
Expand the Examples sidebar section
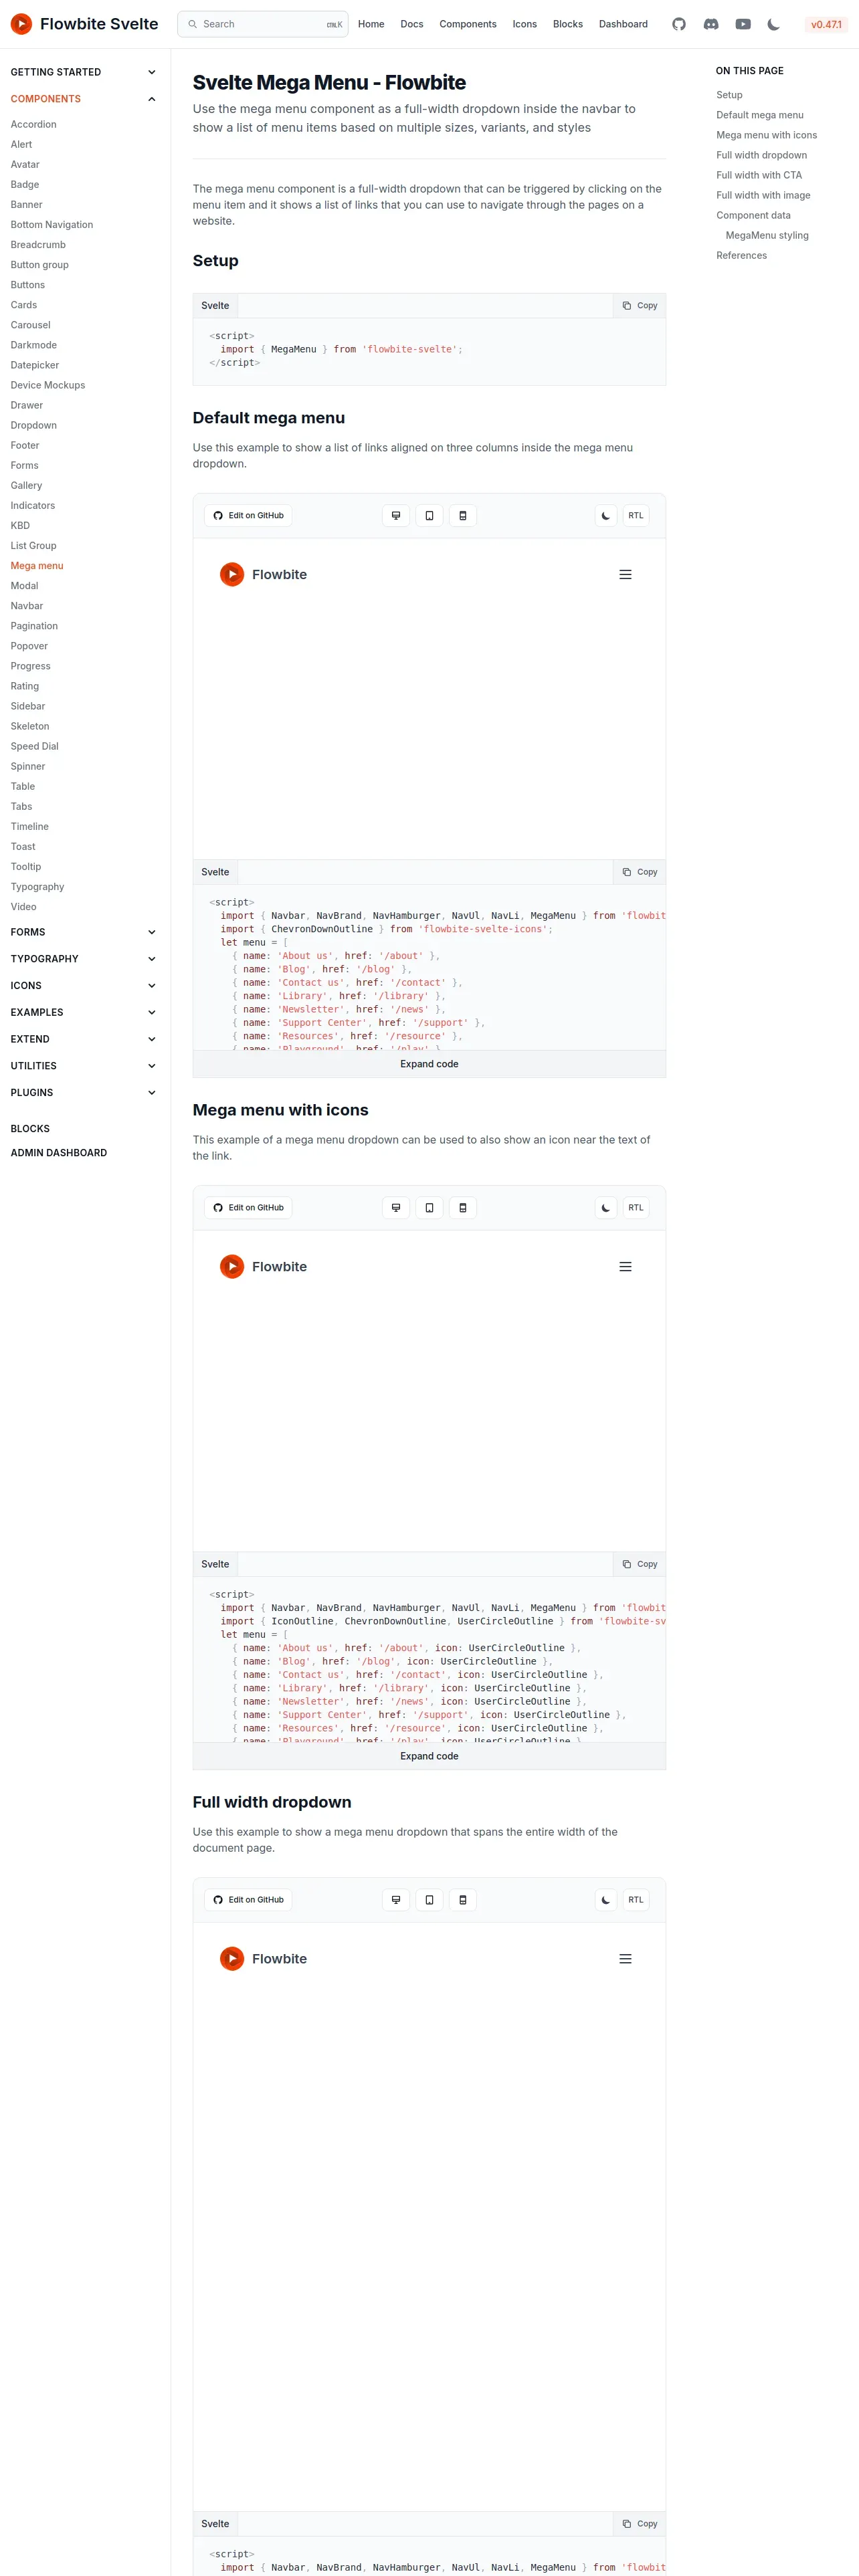pos(84,1012)
